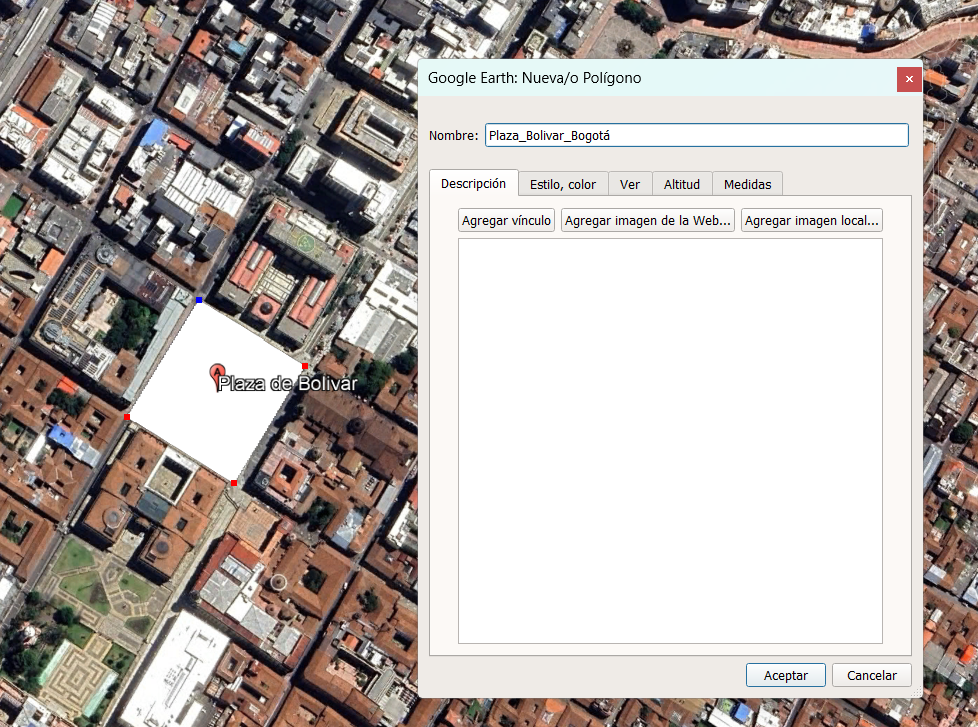
Task: Select the Descripción tab
Action: coord(473,183)
